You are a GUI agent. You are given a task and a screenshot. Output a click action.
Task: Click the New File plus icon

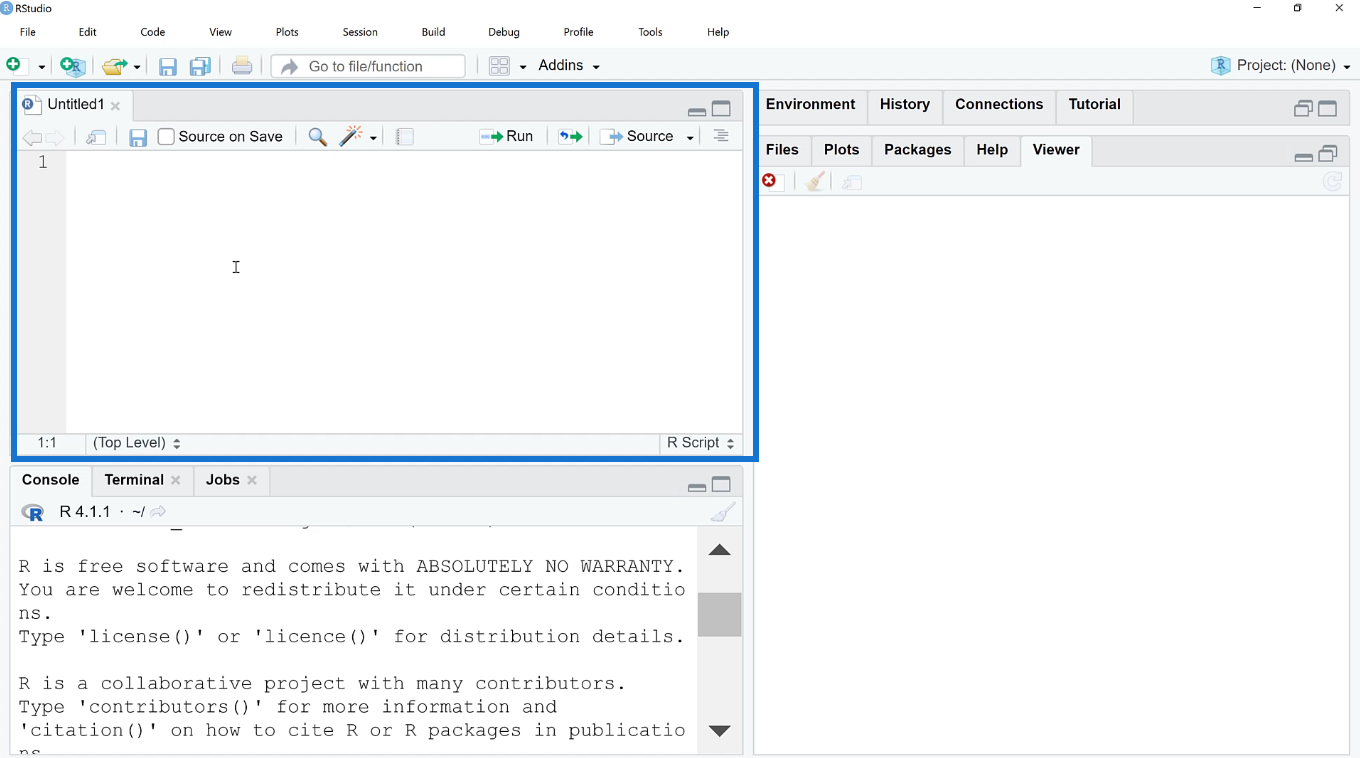(x=14, y=65)
